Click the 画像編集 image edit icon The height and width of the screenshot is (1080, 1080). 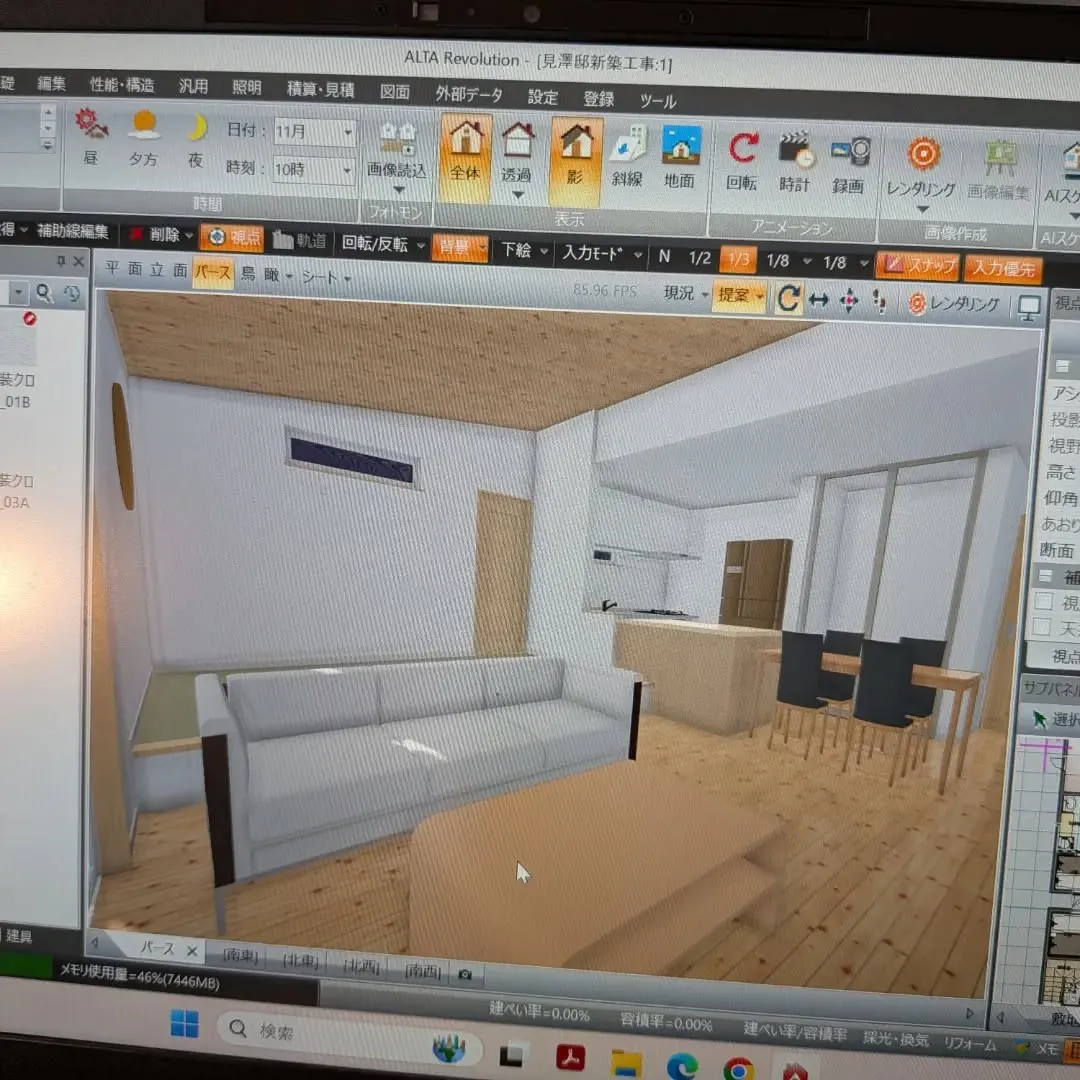click(x=999, y=170)
